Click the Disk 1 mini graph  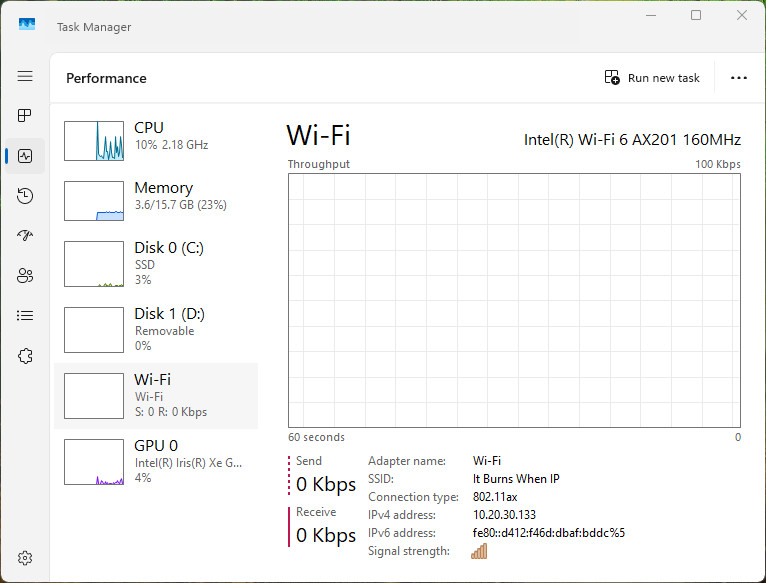tap(94, 330)
